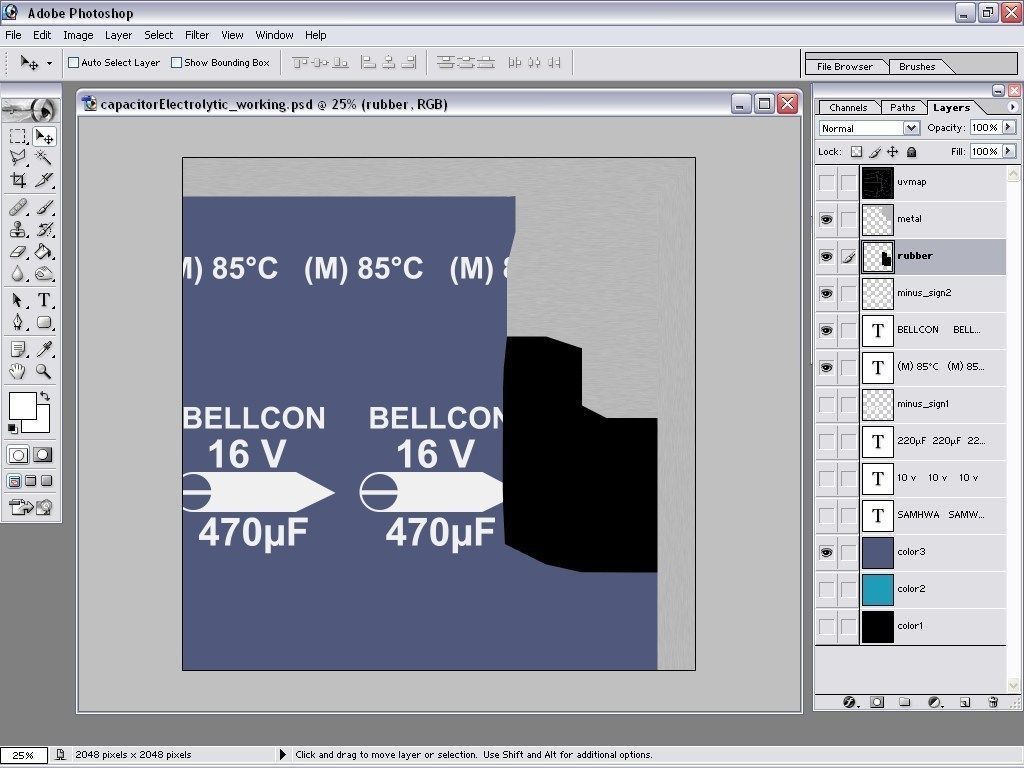Toggle lock transparent pixels
Viewport: 1024px width, 768px height.
point(856,152)
